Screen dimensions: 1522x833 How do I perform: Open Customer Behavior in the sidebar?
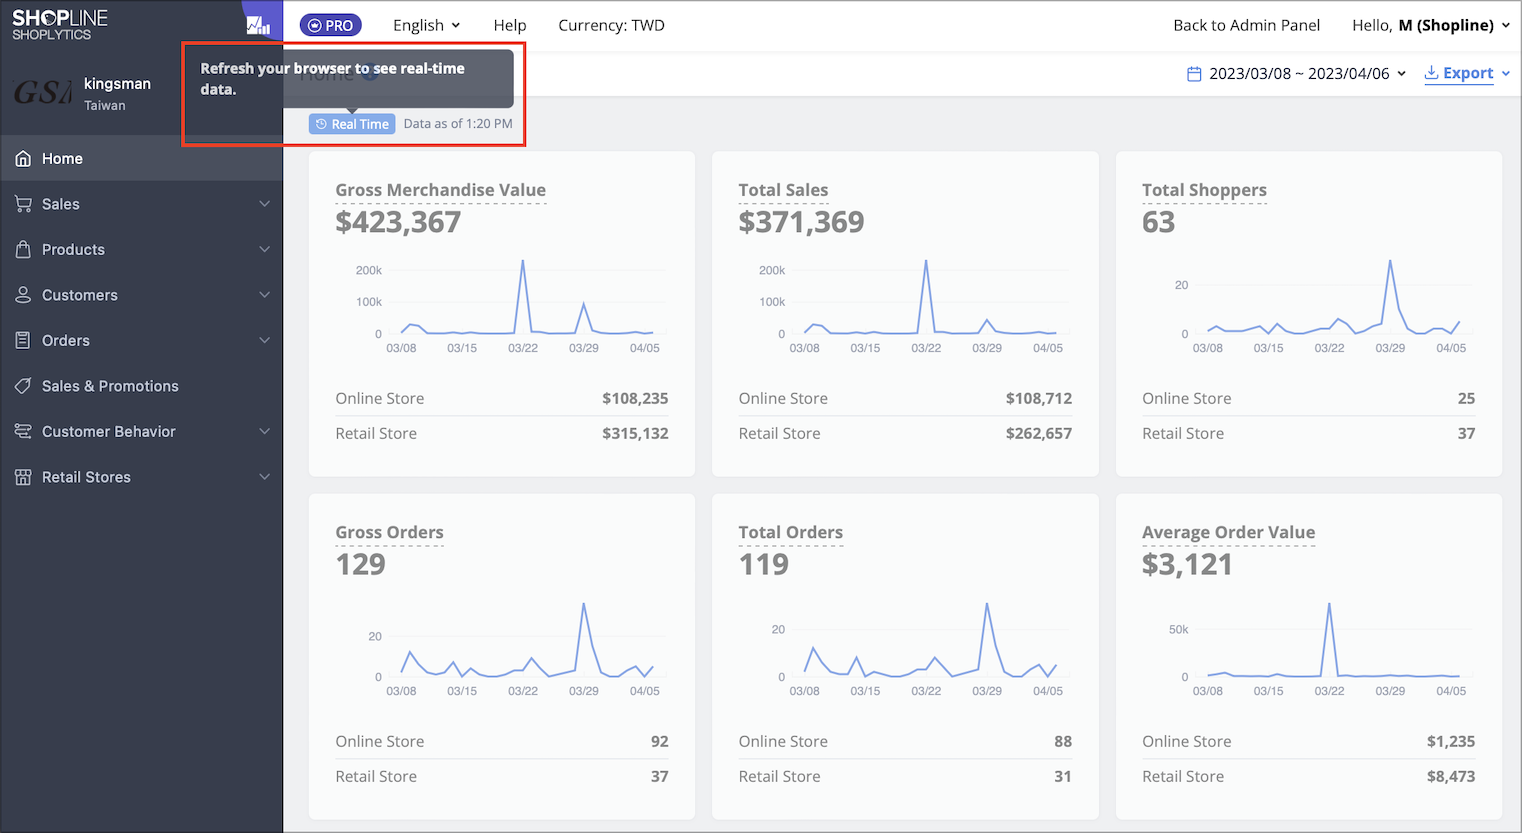point(142,431)
